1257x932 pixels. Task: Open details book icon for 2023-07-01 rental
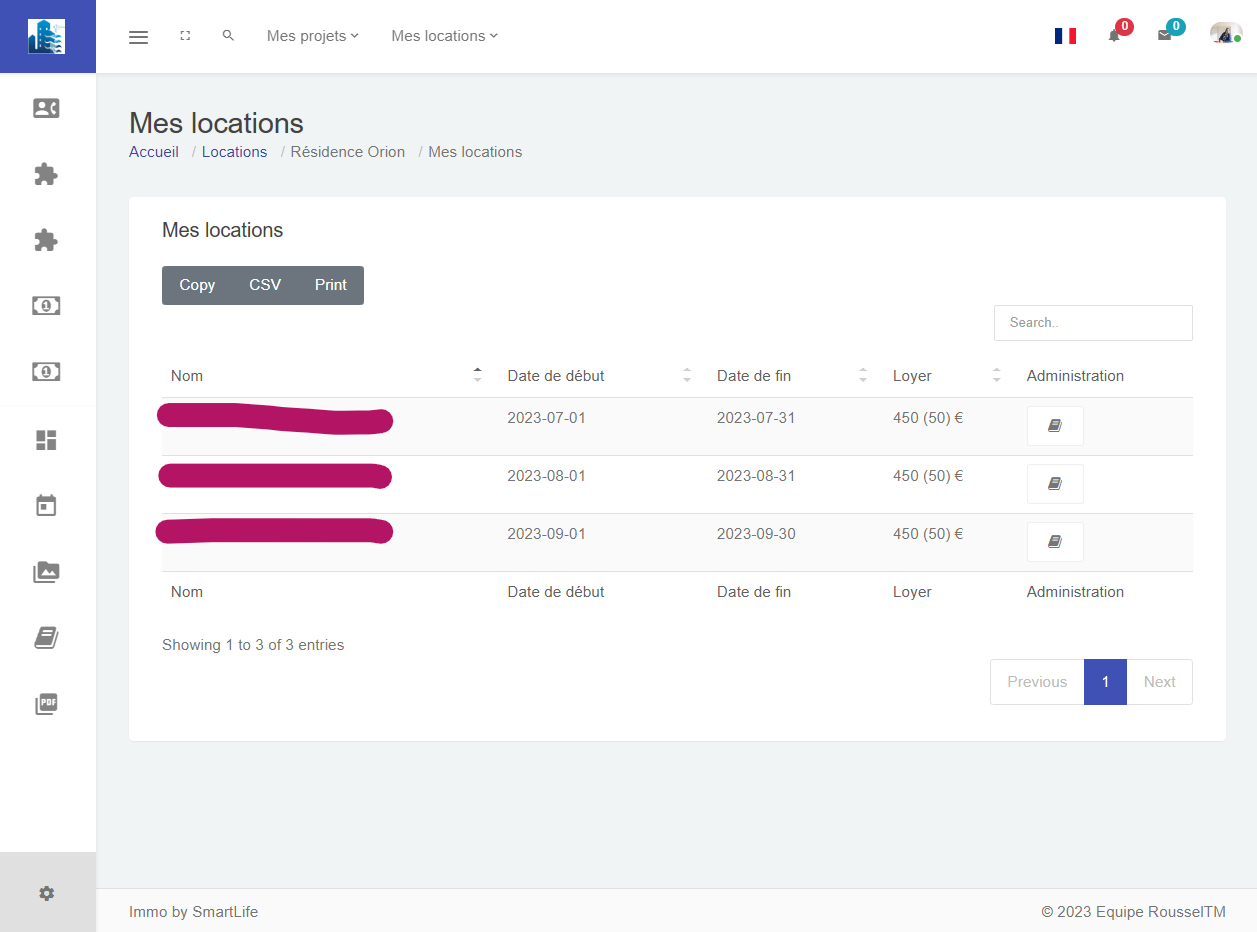1054,426
